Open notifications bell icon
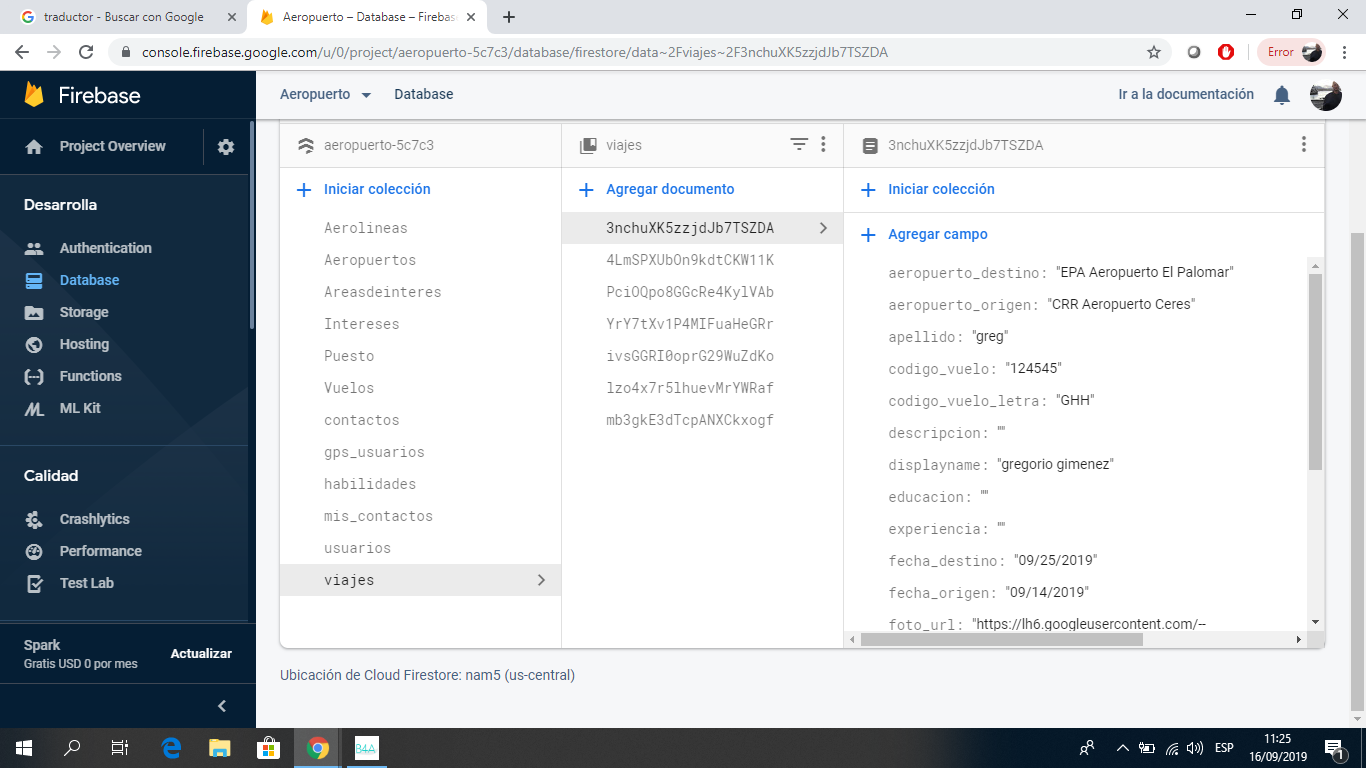Screen dimensions: 1366x768 pyautogui.click(x=1281, y=95)
